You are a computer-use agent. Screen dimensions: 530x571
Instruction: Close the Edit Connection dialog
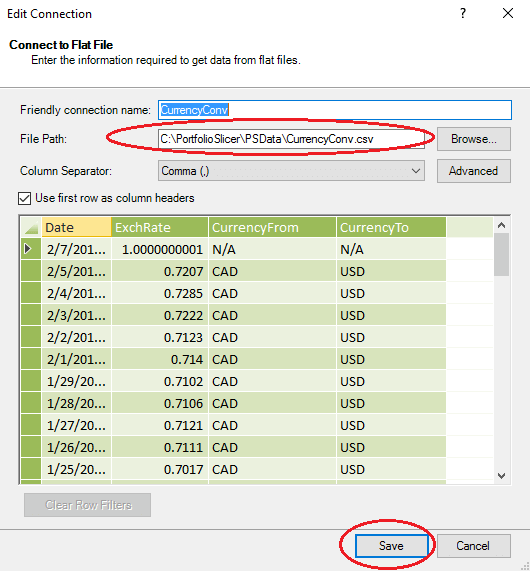point(508,13)
